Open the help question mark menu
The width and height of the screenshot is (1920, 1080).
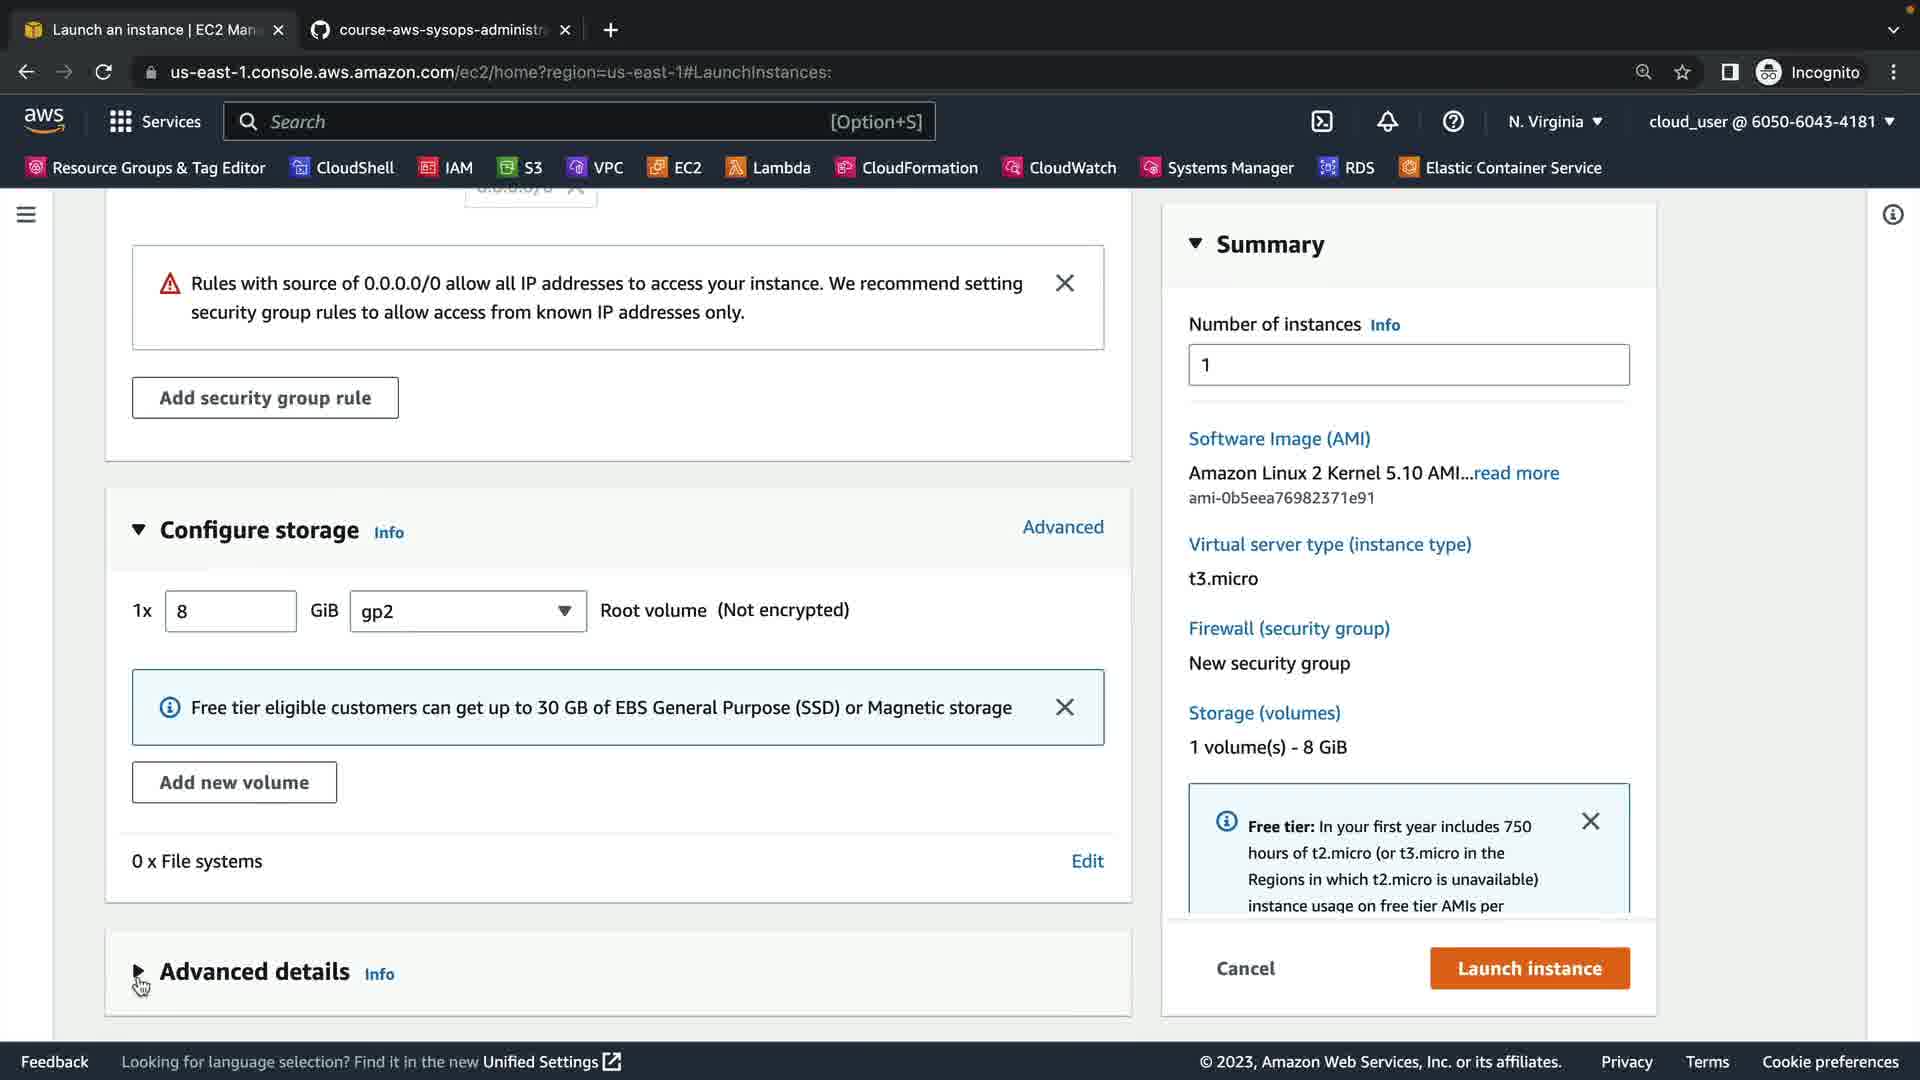[x=1453, y=122]
